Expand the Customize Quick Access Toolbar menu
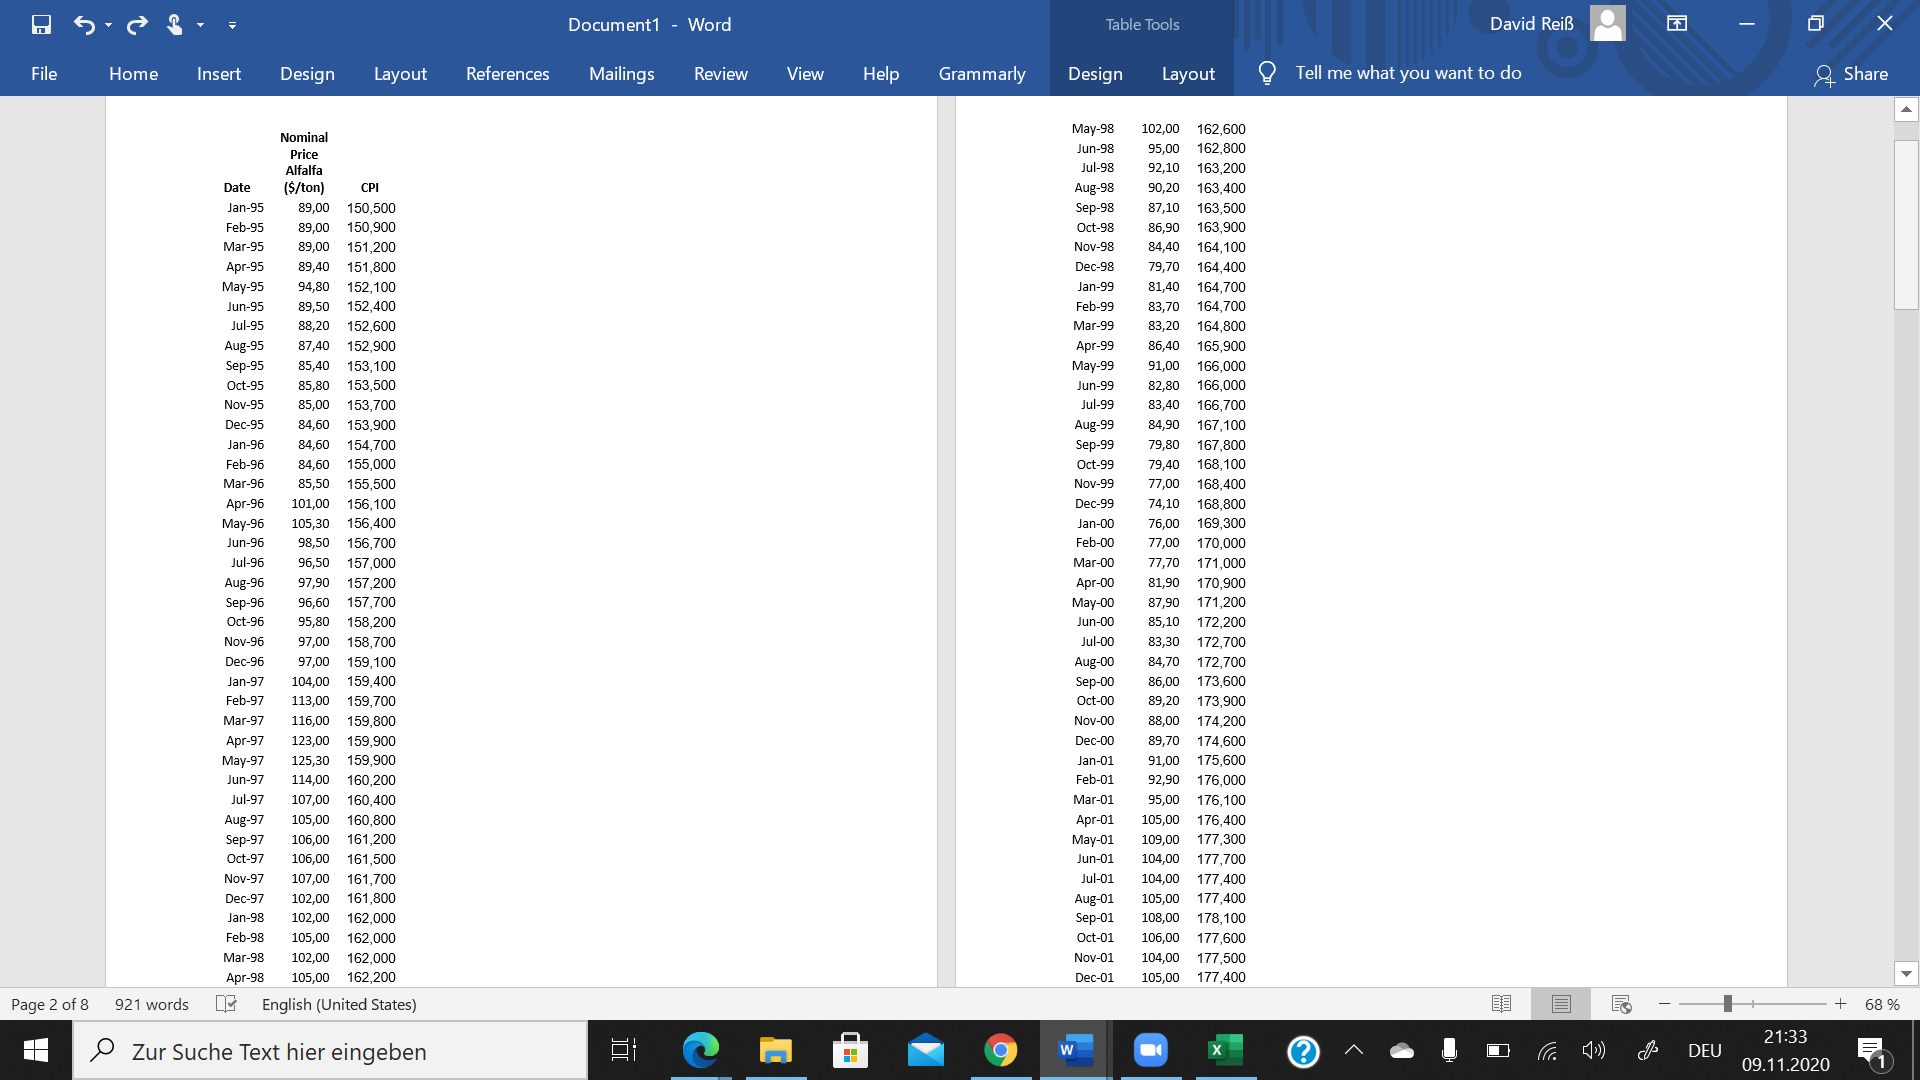 pyautogui.click(x=233, y=25)
